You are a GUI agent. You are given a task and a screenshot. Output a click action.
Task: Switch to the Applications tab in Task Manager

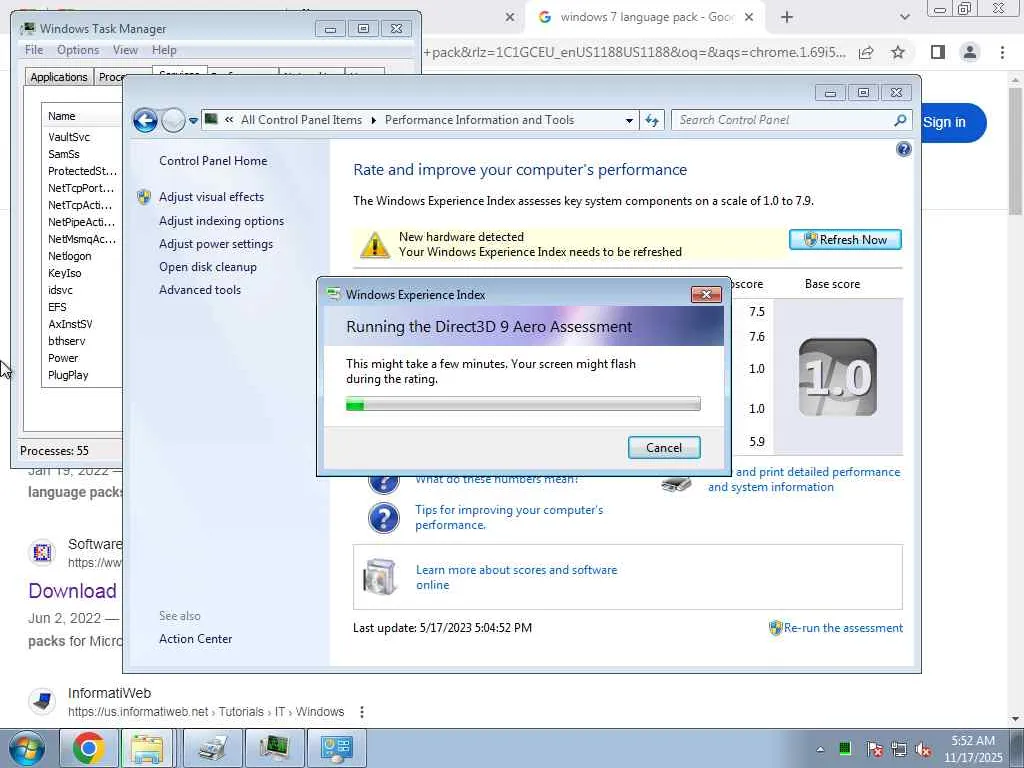click(59, 77)
